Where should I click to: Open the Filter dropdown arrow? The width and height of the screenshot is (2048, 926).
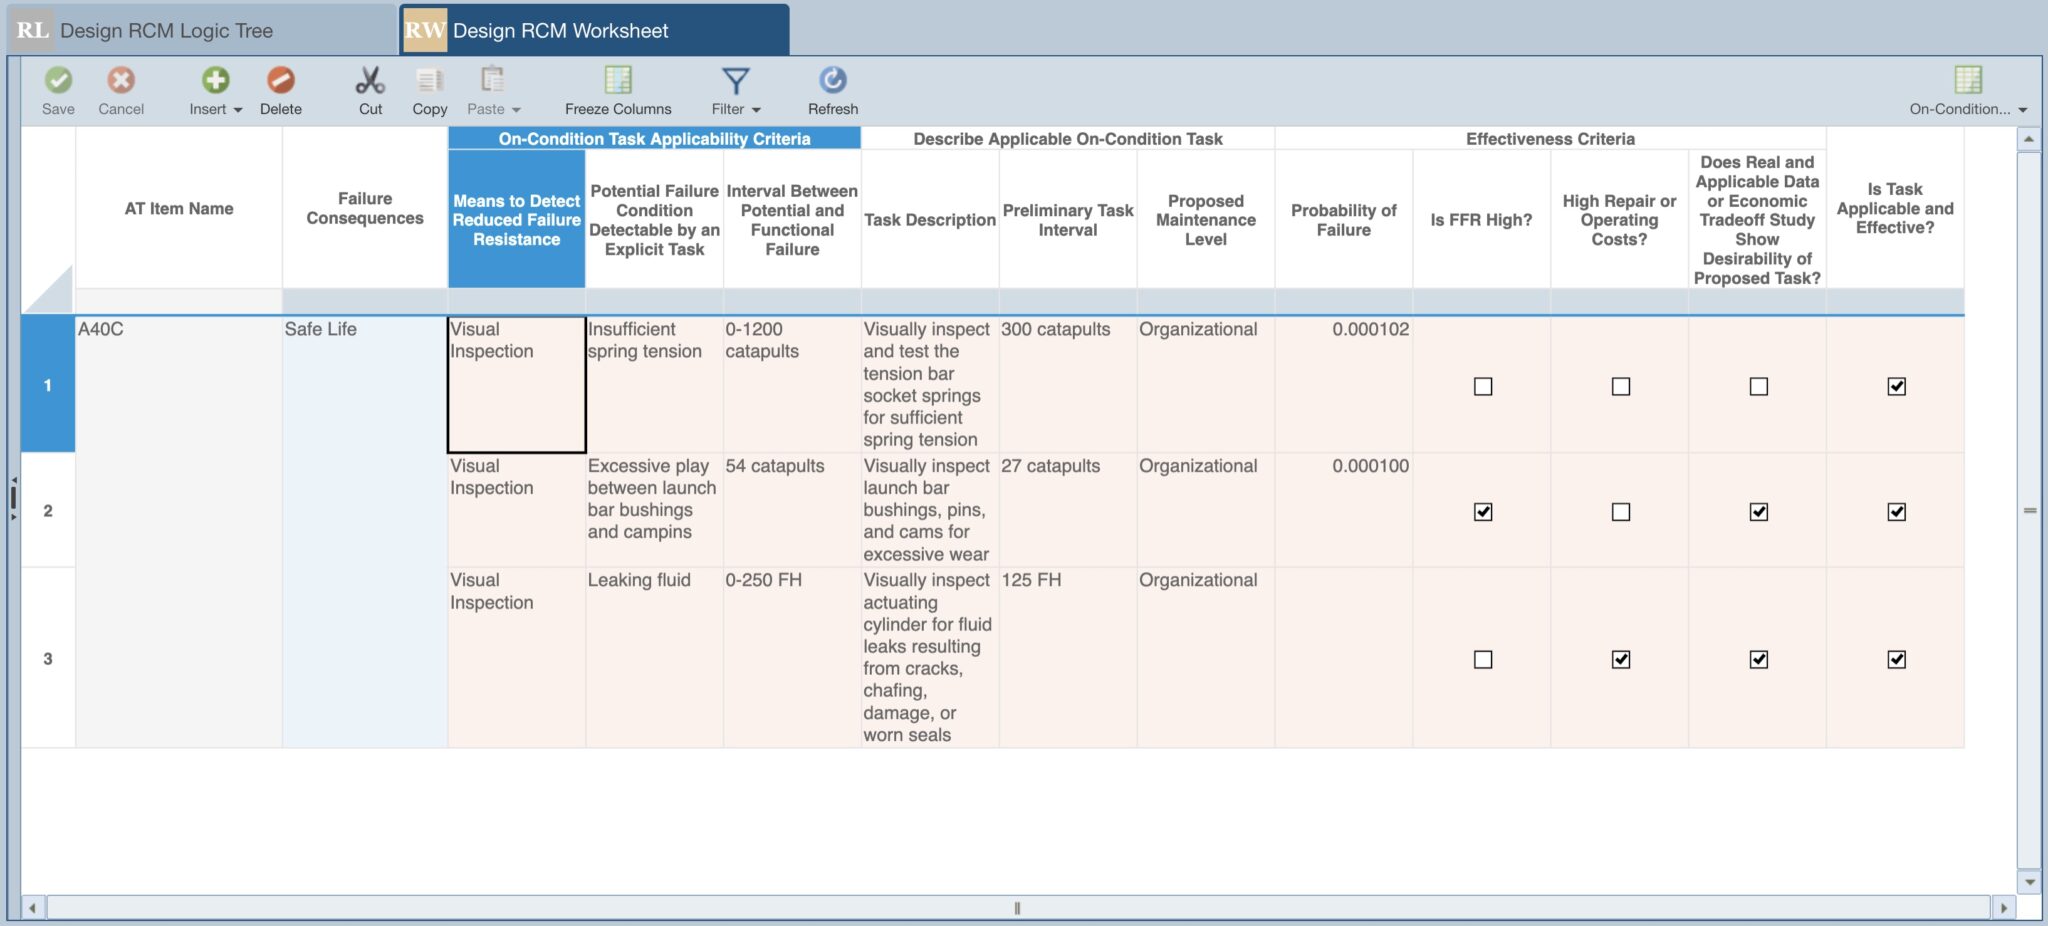(757, 110)
